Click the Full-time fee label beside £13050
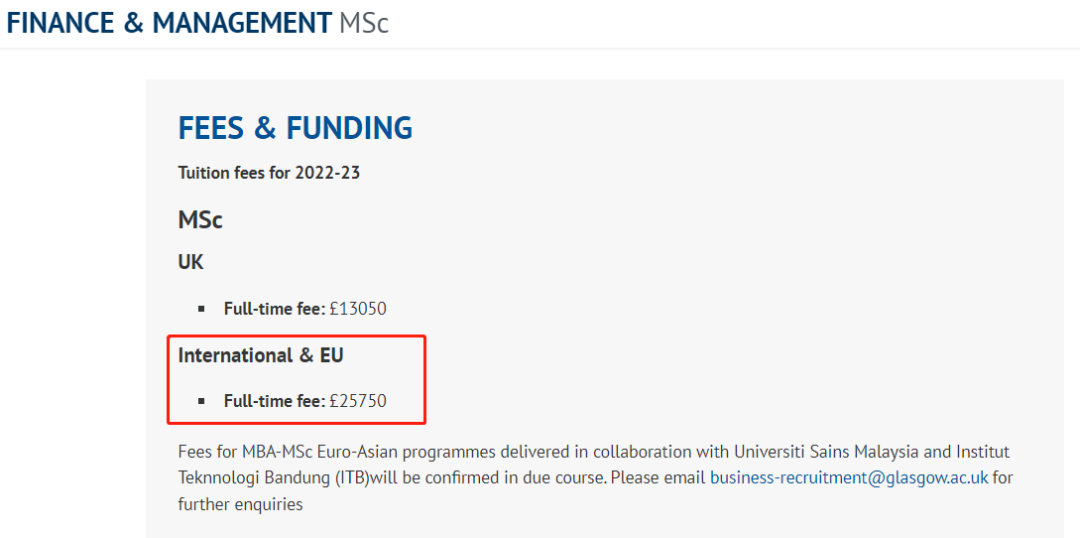 click(274, 309)
